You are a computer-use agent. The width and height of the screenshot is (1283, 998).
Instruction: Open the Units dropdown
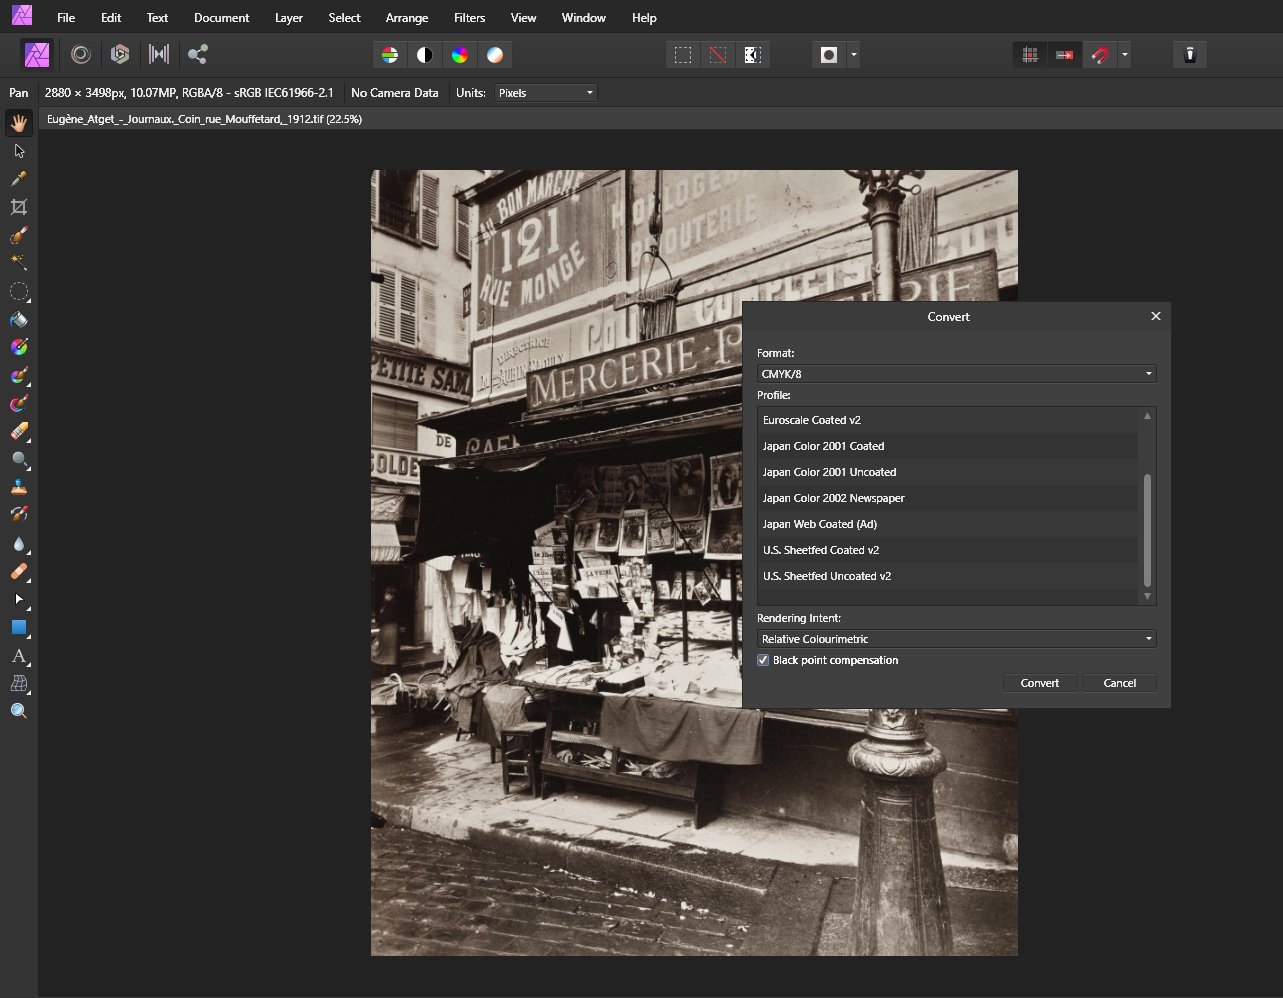tap(546, 93)
